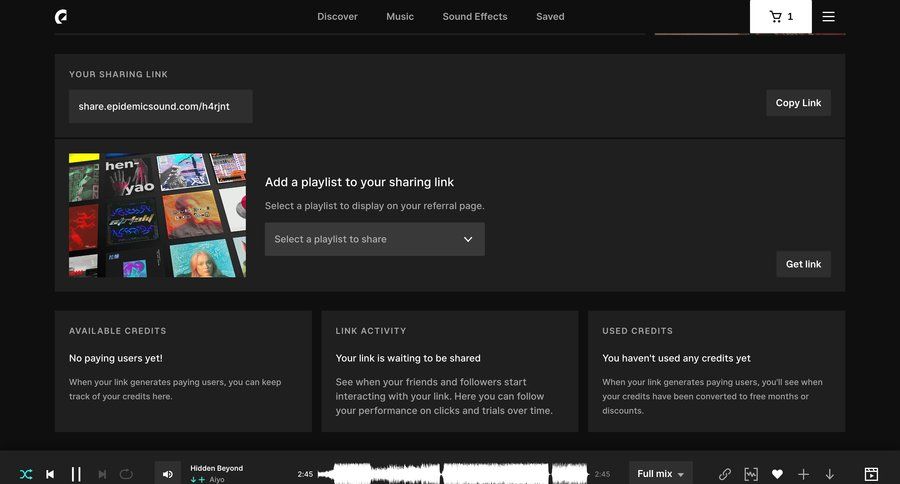Viewport: 900px width, 484px height.
Task: Click the sharing link text field
Action: (x=161, y=106)
